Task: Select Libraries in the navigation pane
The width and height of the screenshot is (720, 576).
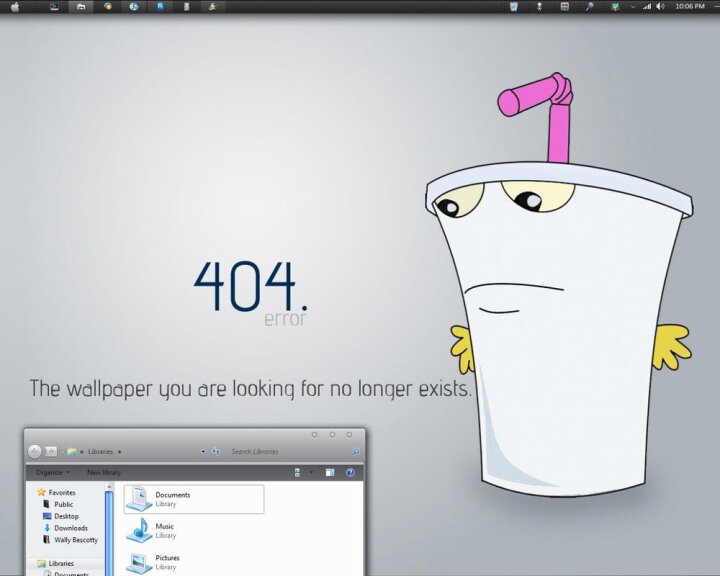Action: tap(56, 563)
